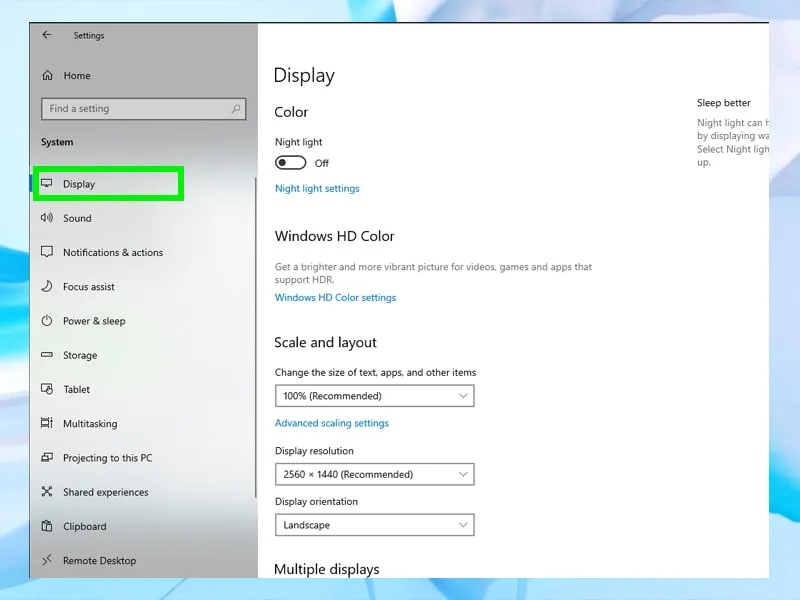
Task: Click the Focus assist moon icon
Action: tap(47, 287)
